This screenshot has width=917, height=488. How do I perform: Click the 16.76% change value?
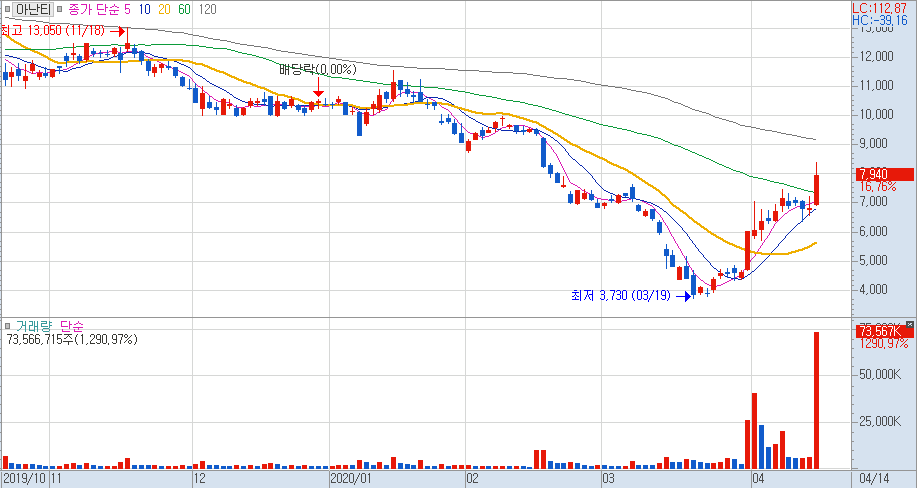878,187
